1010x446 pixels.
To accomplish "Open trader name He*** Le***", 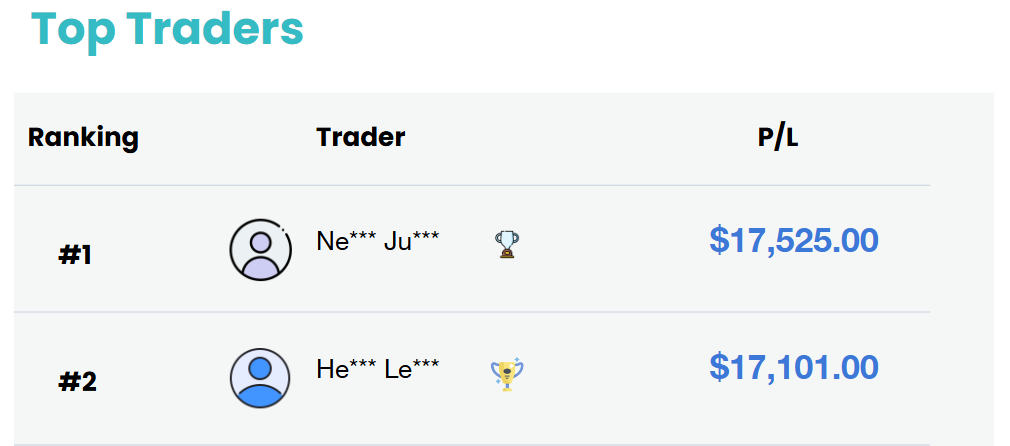I will 378,369.
